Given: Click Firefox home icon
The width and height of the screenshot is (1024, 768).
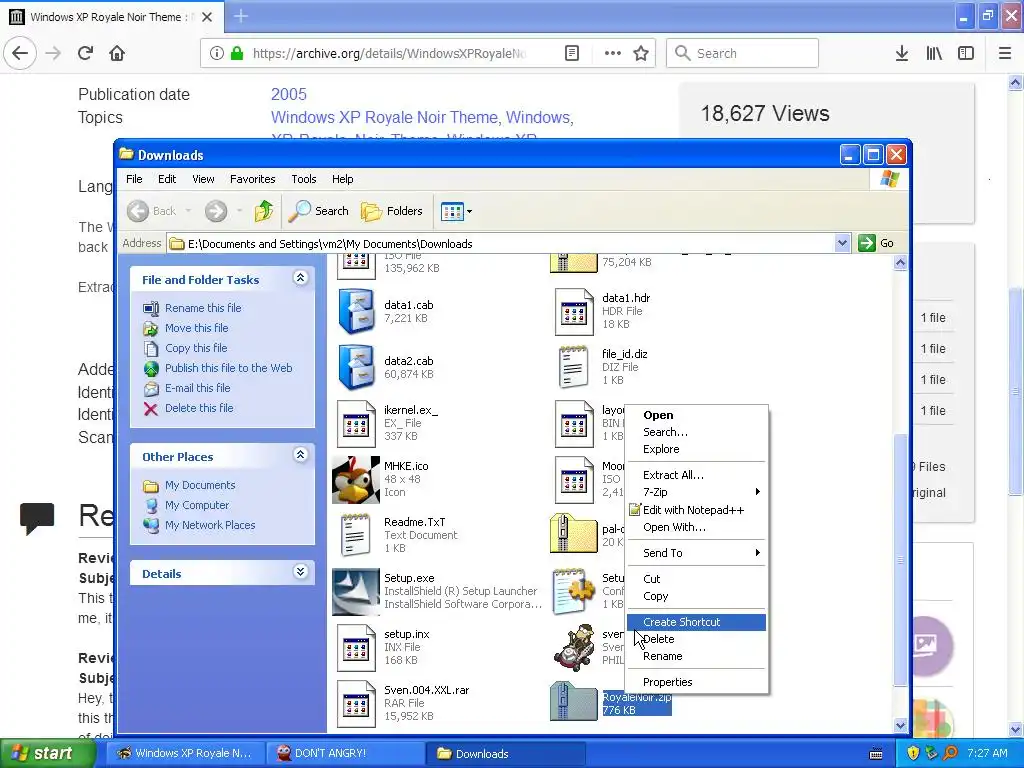Looking at the screenshot, I should coord(117,53).
